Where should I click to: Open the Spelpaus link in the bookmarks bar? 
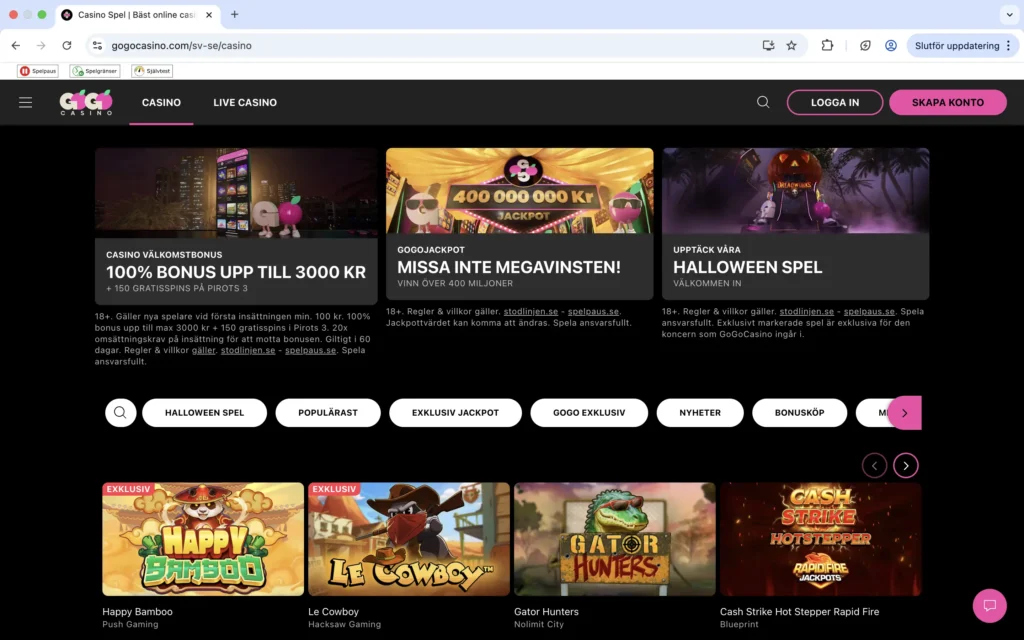pos(36,70)
